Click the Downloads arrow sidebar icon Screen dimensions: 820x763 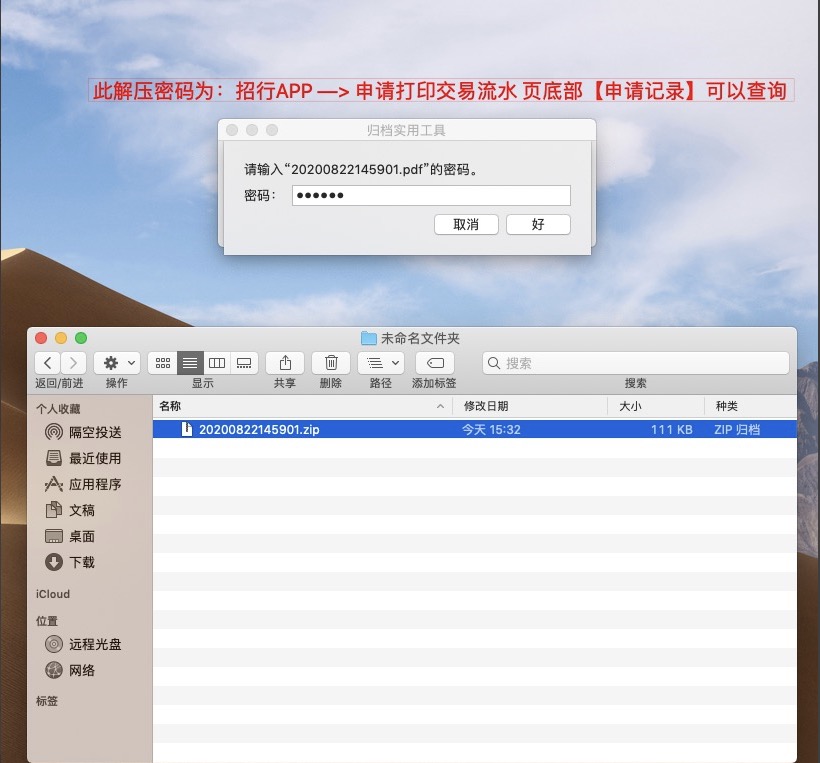[53, 562]
